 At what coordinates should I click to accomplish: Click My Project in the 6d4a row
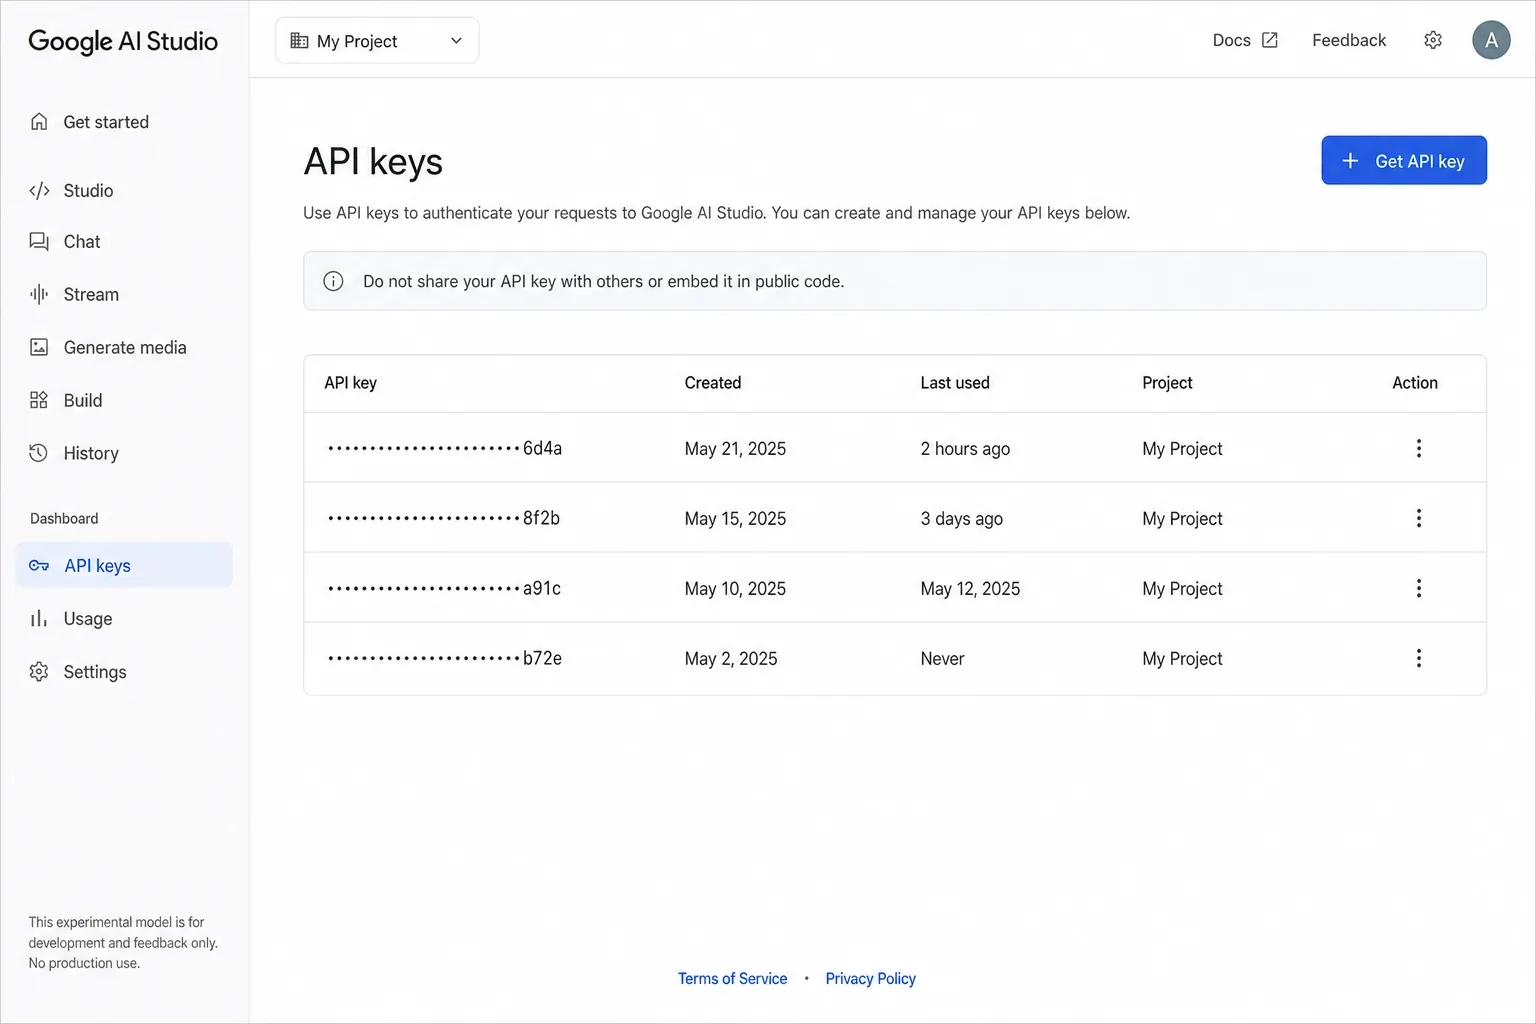click(x=1182, y=449)
